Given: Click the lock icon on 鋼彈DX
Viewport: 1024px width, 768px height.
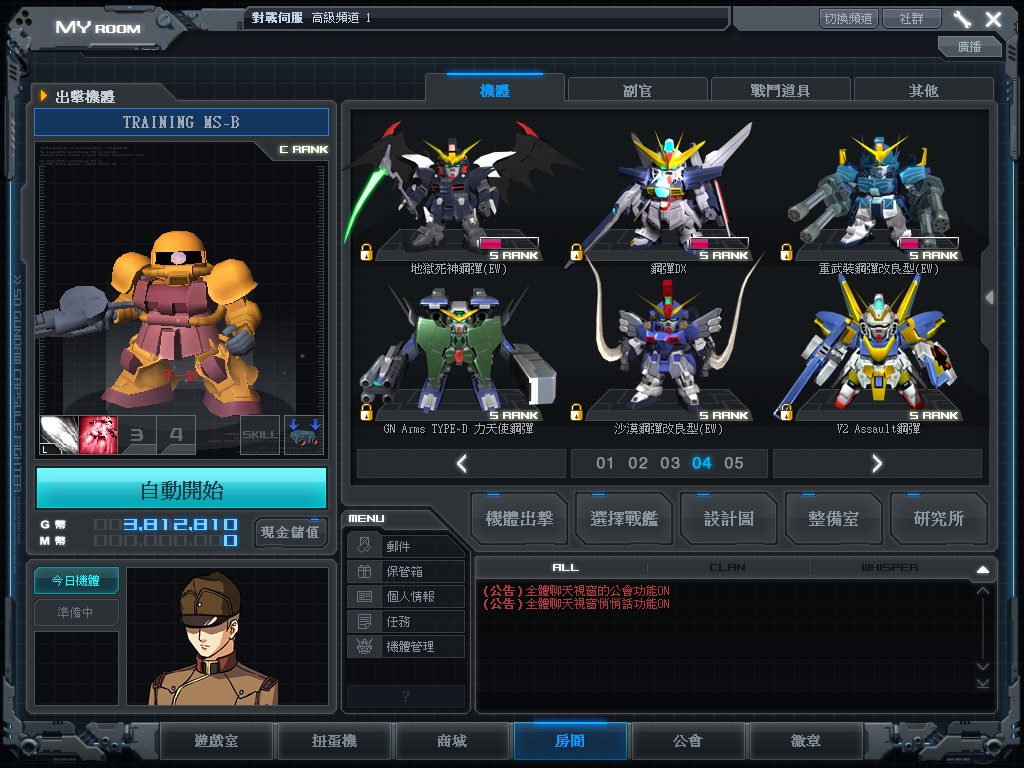Looking at the screenshot, I should click(x=576, y=252).
